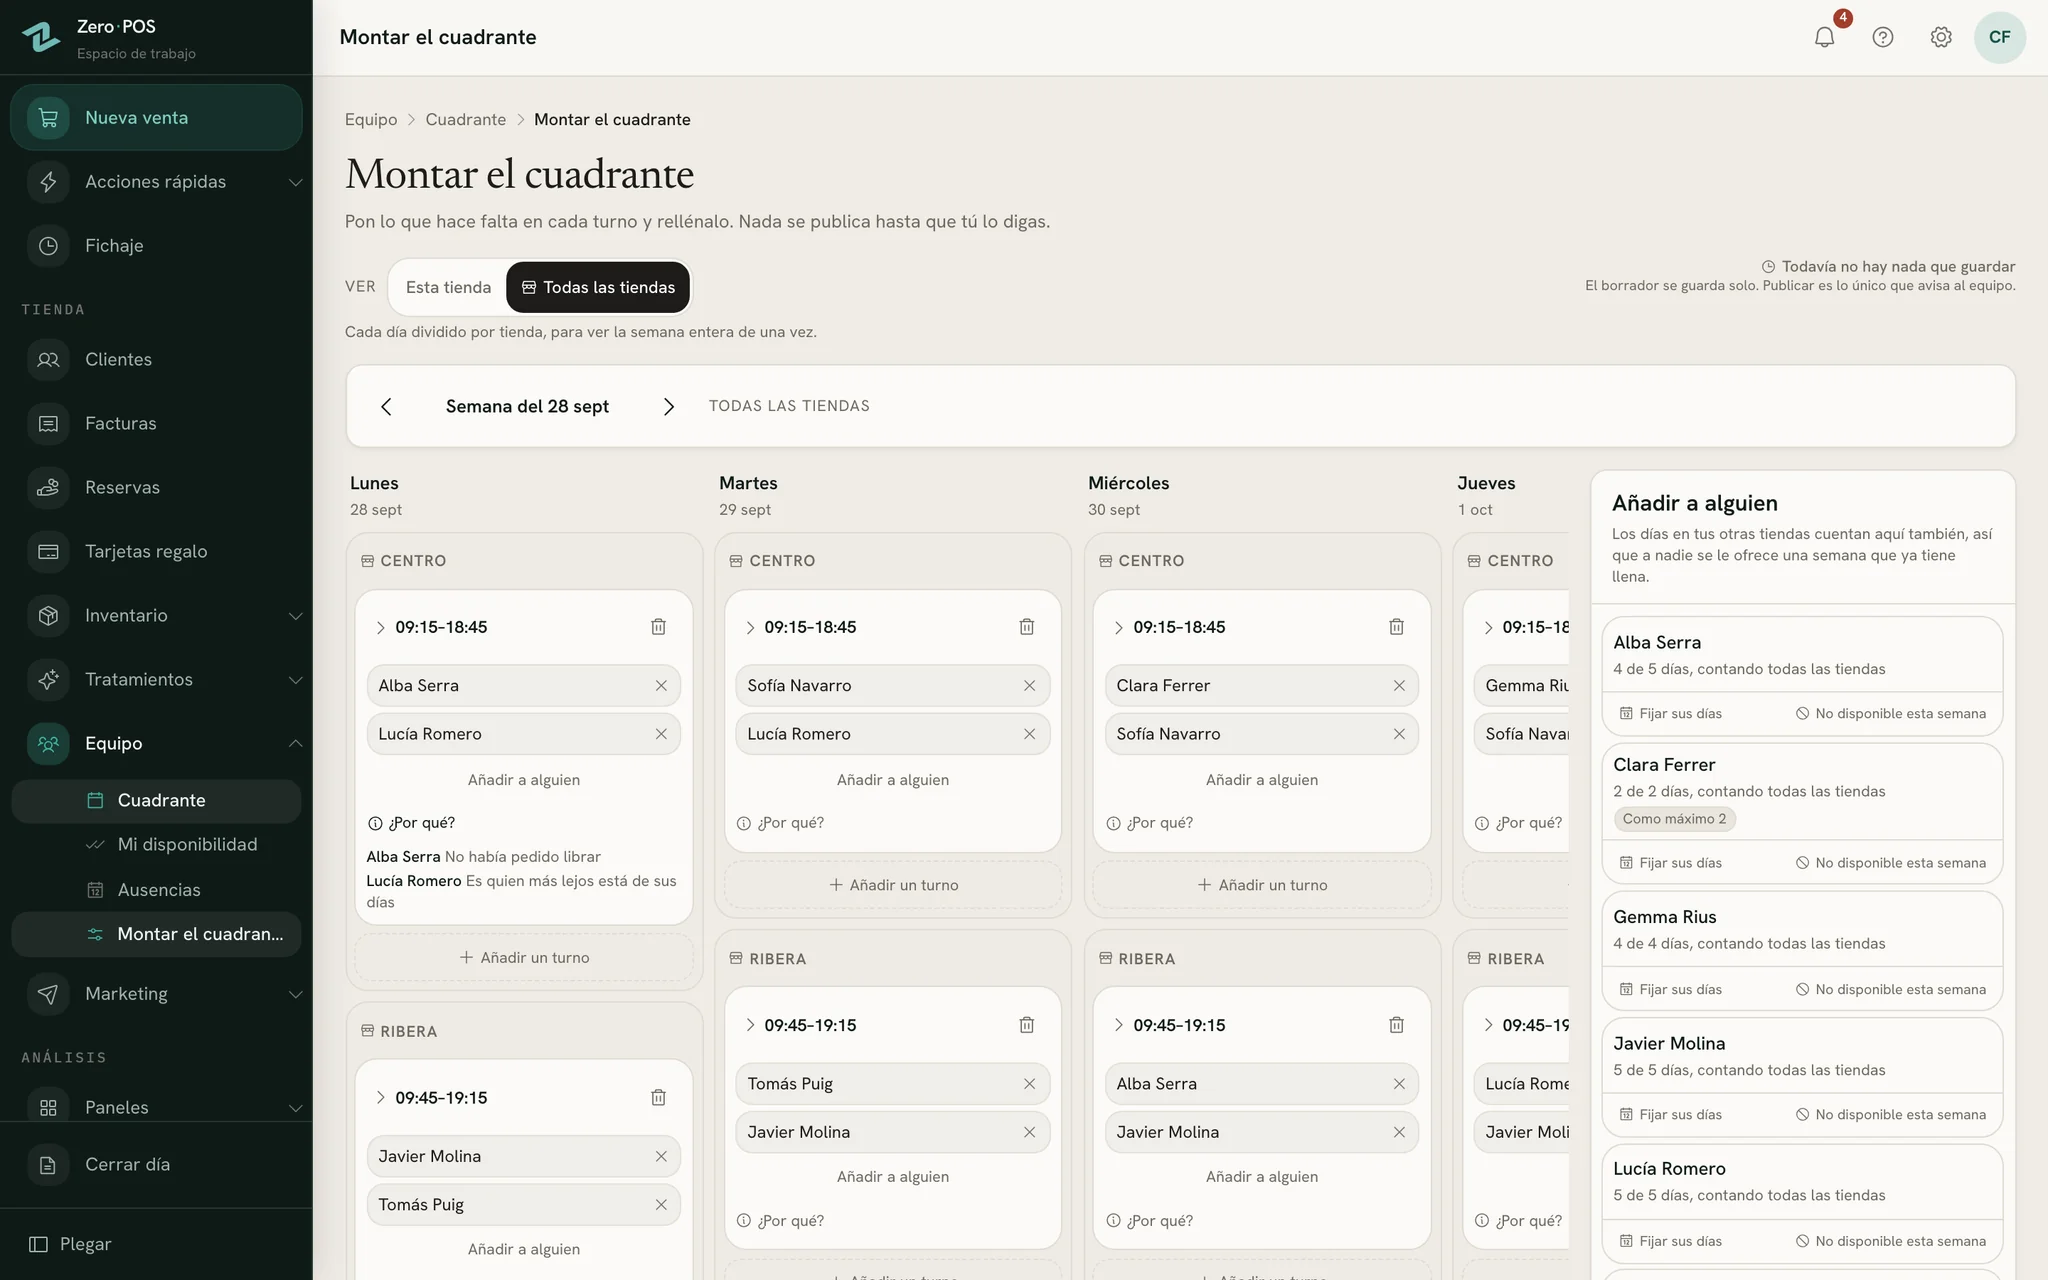
Task: Fijar sus días for Javier Molina
Action: pyautogui.click(x=1670, y=1115)
